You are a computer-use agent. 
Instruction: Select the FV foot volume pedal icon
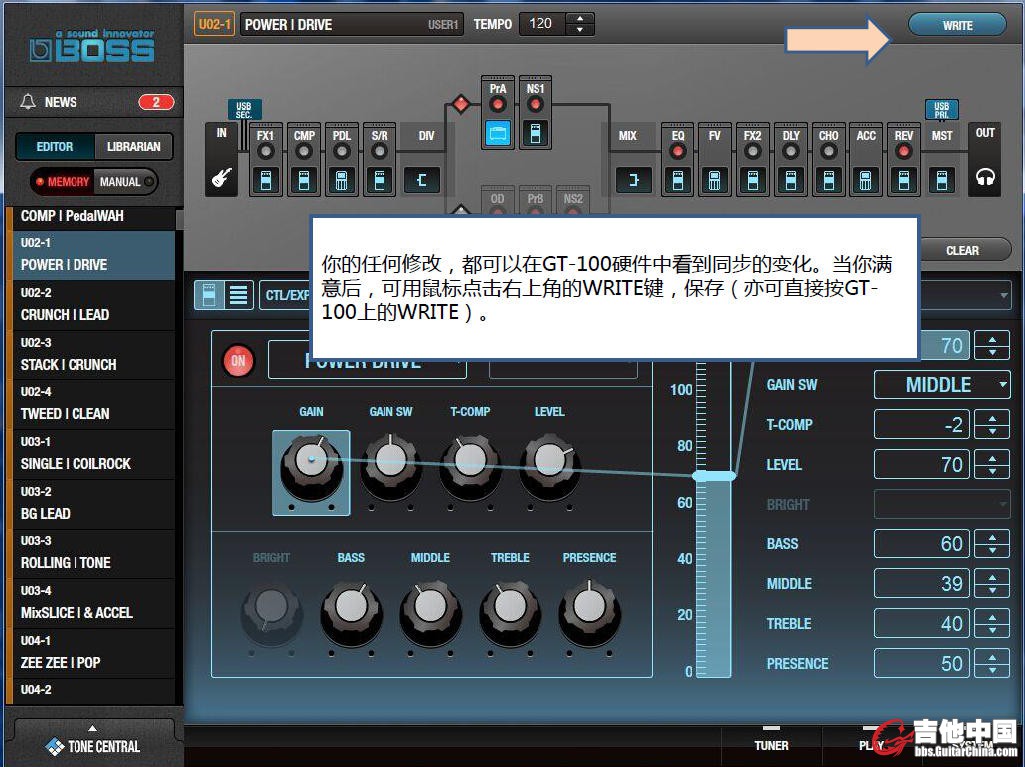click(x=714, y=180)
